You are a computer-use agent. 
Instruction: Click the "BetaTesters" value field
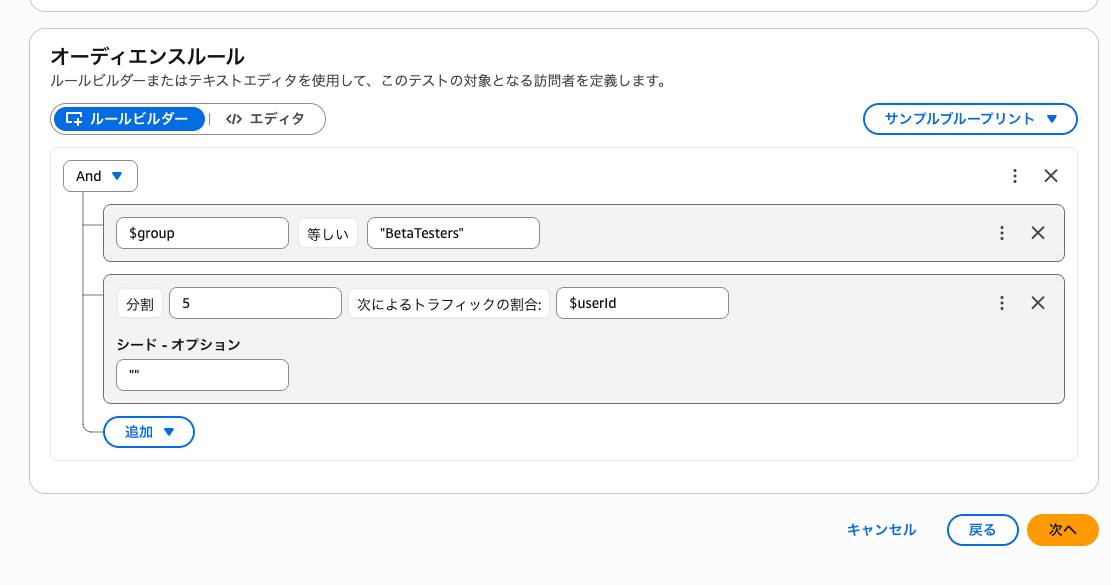tap(453, 233)
